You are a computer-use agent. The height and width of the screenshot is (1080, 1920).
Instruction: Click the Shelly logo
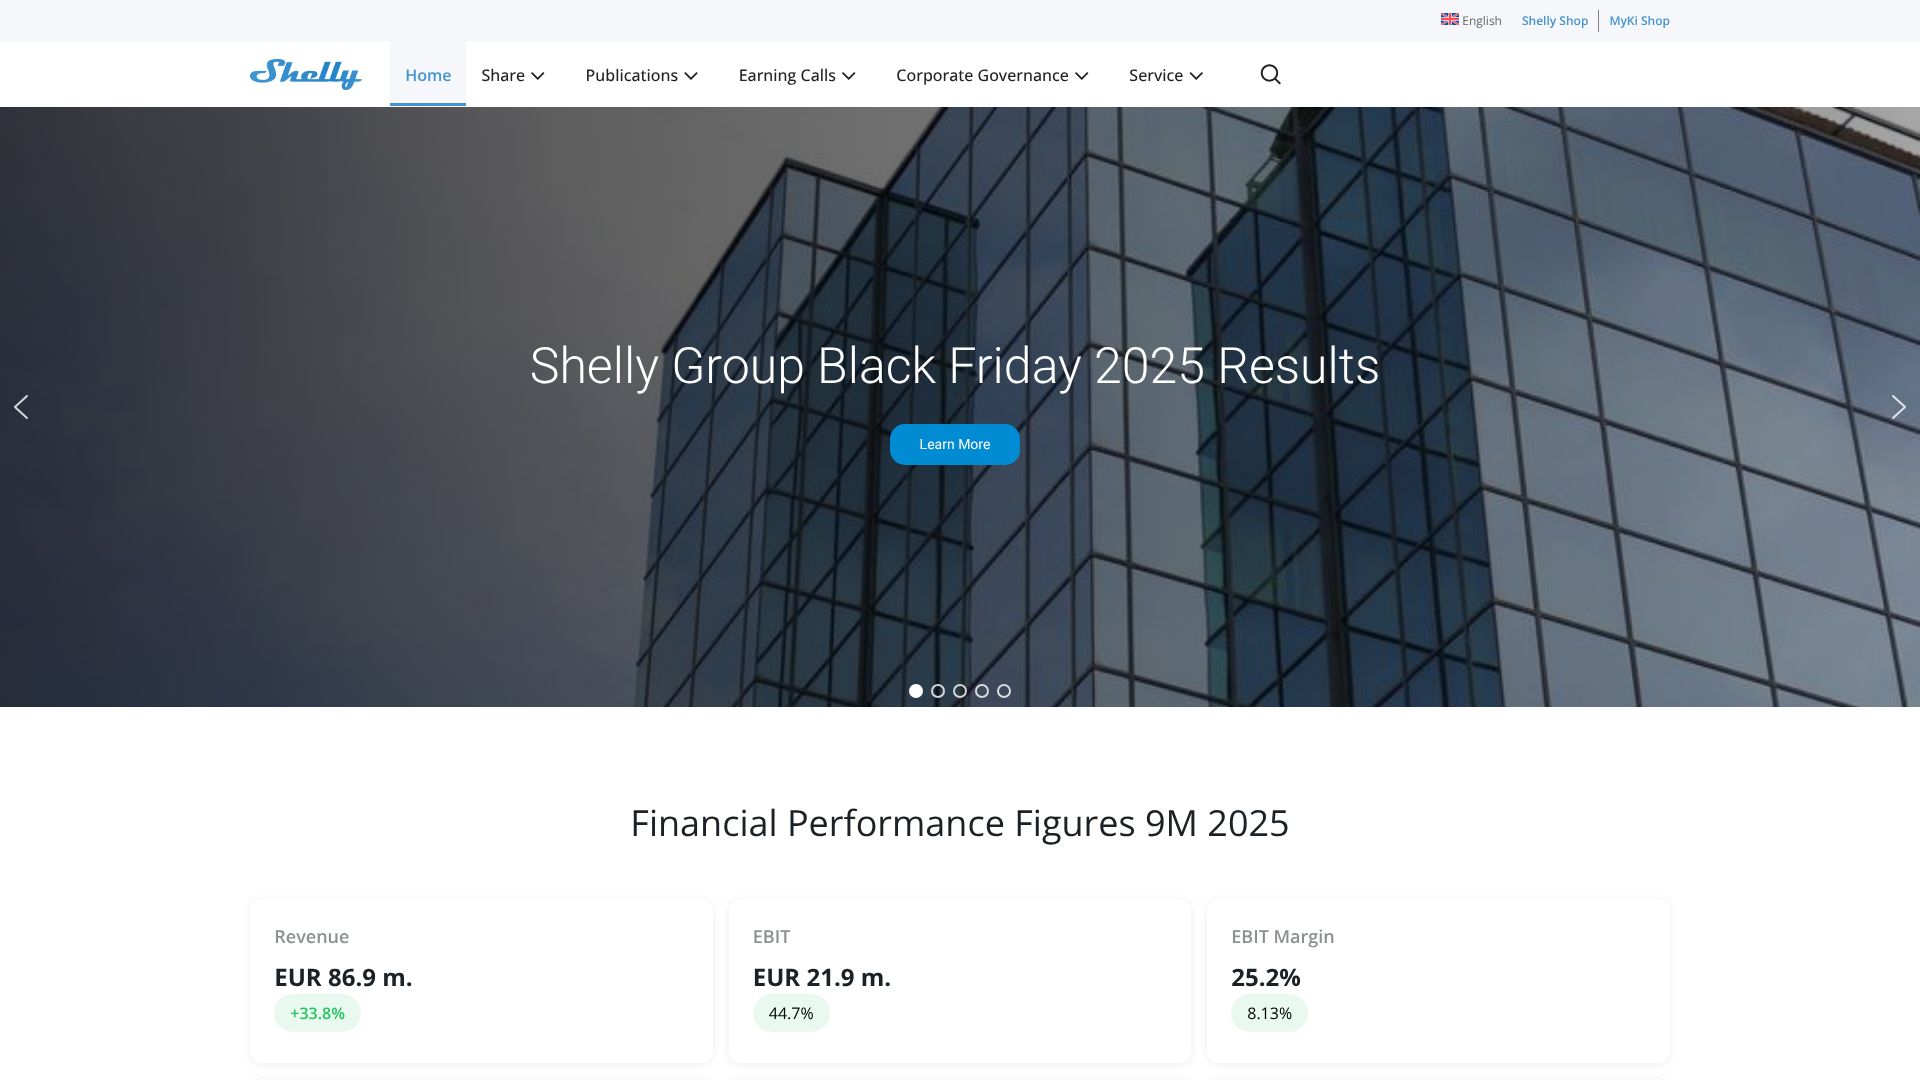coord(305,74)
